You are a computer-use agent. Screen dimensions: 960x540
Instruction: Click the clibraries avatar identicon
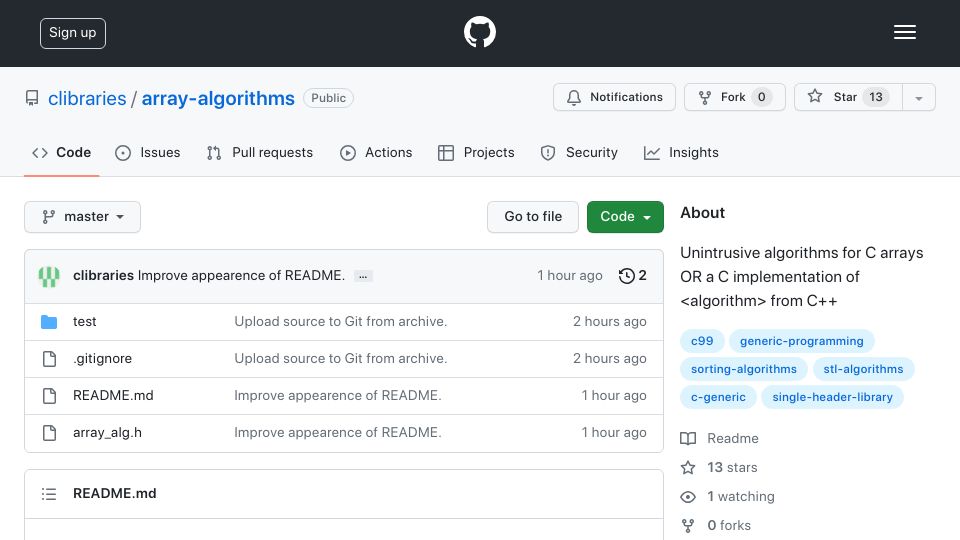point(49,276)
